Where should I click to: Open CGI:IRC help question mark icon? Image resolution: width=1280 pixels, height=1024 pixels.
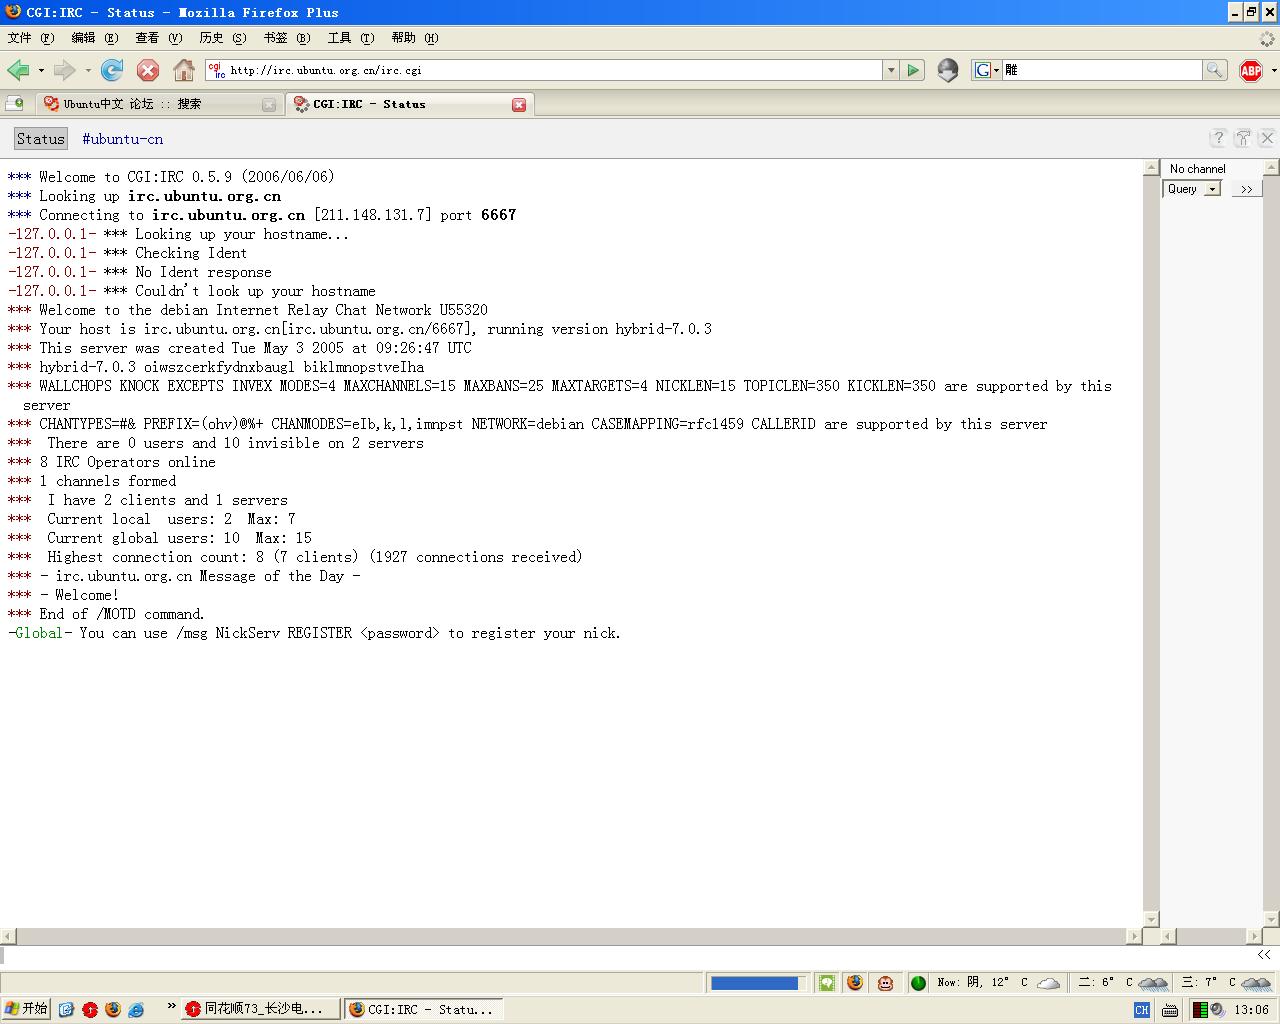1218,138
